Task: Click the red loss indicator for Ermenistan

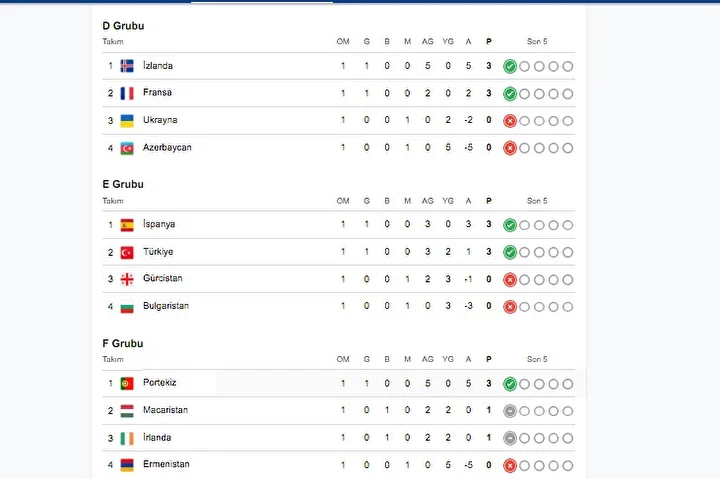Action: coord(510,466)
